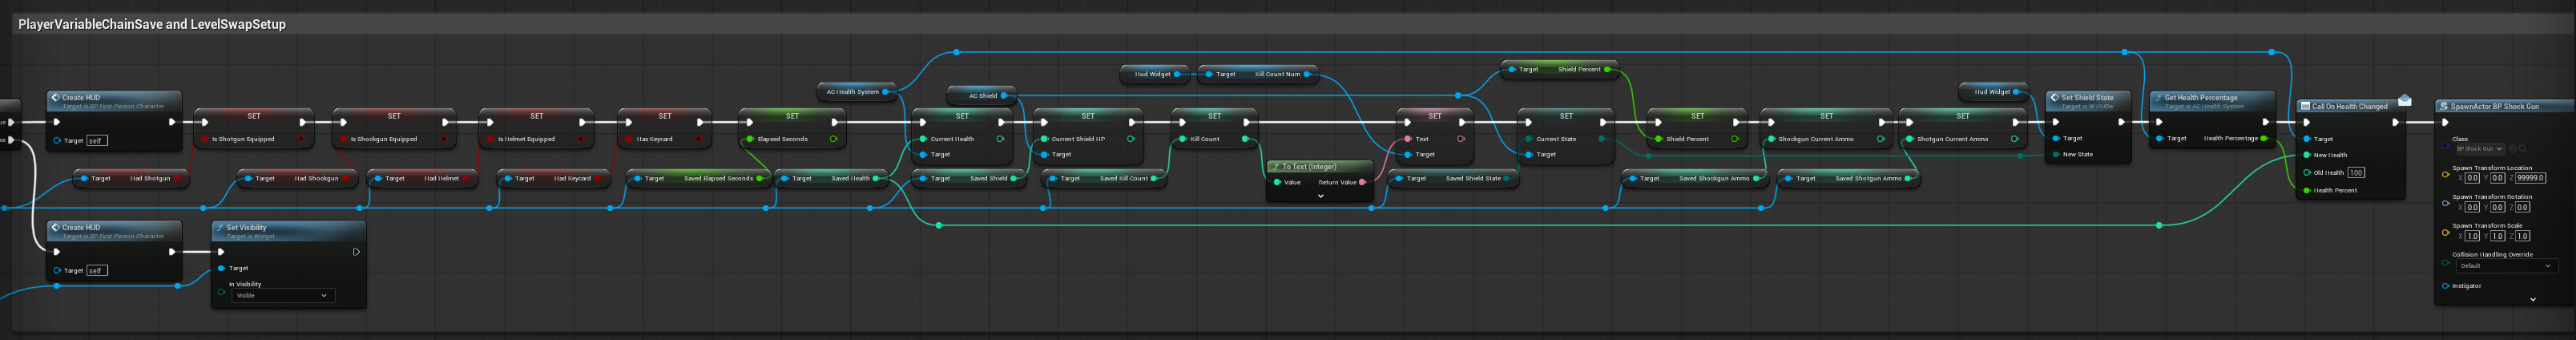Click the Health Percent input pin

(2307, 190)
